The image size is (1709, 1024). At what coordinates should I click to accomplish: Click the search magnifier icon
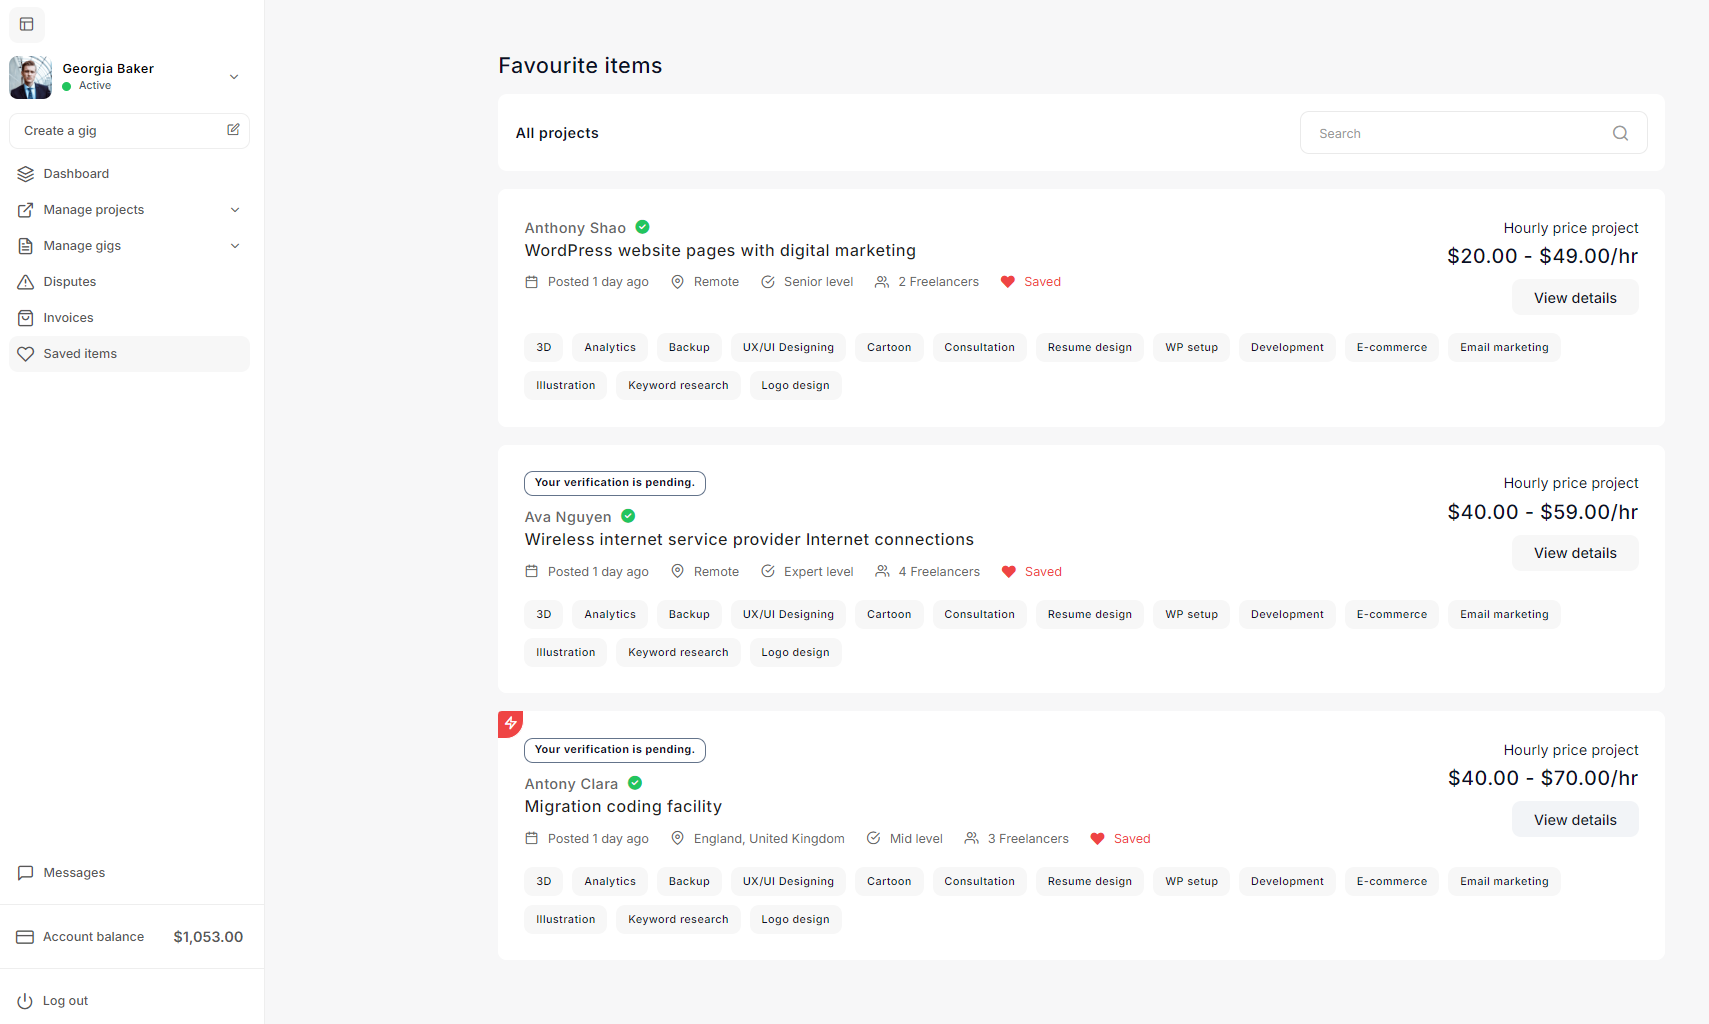point(1620,133)
